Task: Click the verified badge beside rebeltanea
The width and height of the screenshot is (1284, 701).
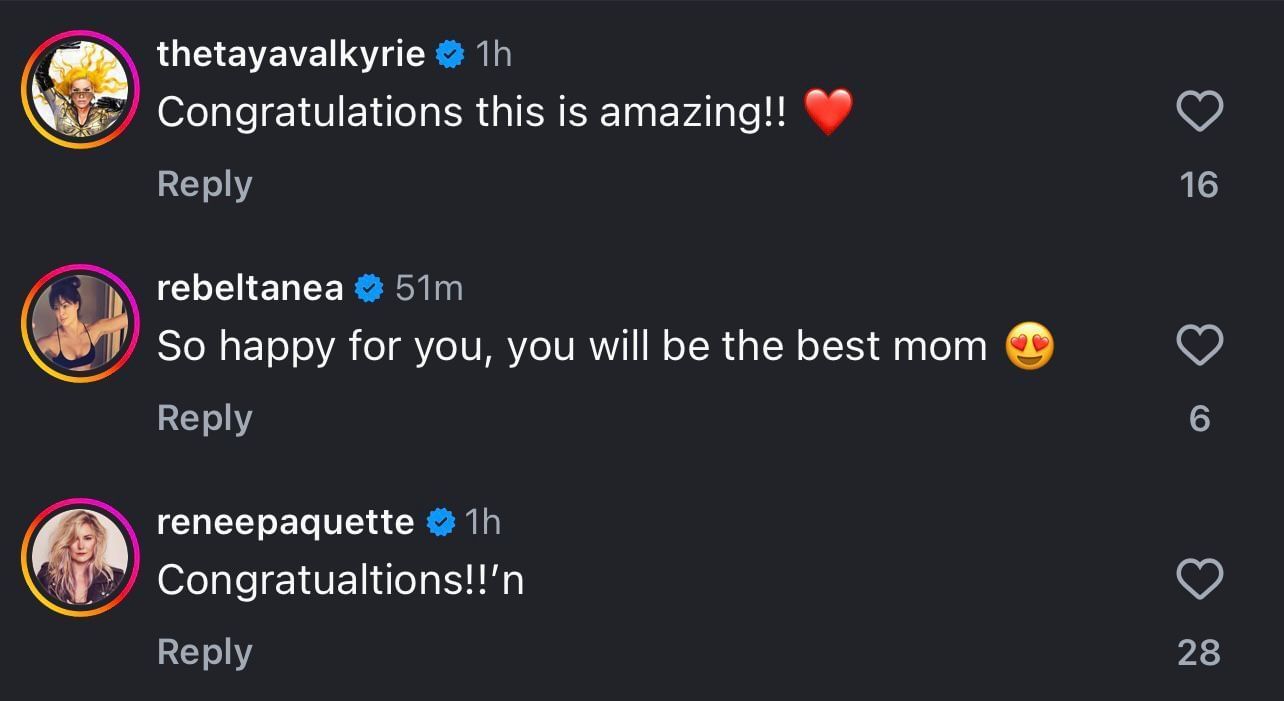Action: pyautogui.click(x=367, y=287)
